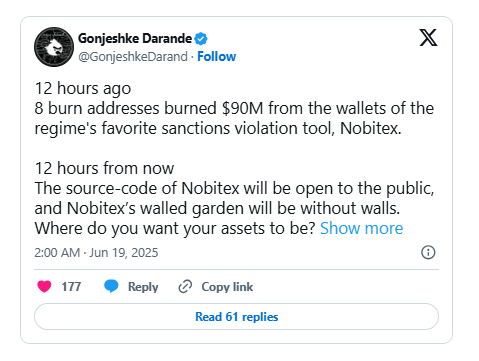Click the '12 hours from now' line
Viewport: 479px width, 361px height.
tap(104, 168)
